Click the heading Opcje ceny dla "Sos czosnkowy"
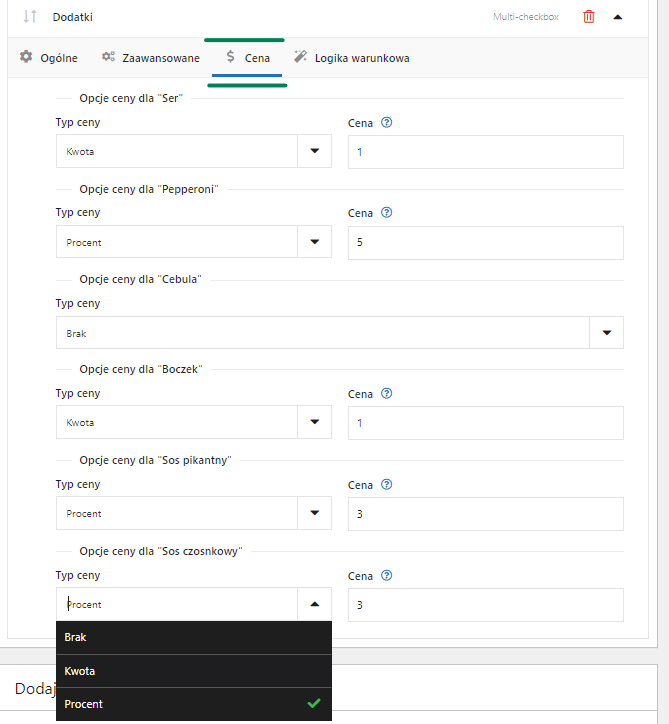Screen dimensions: 669x724 coord(161,551)
